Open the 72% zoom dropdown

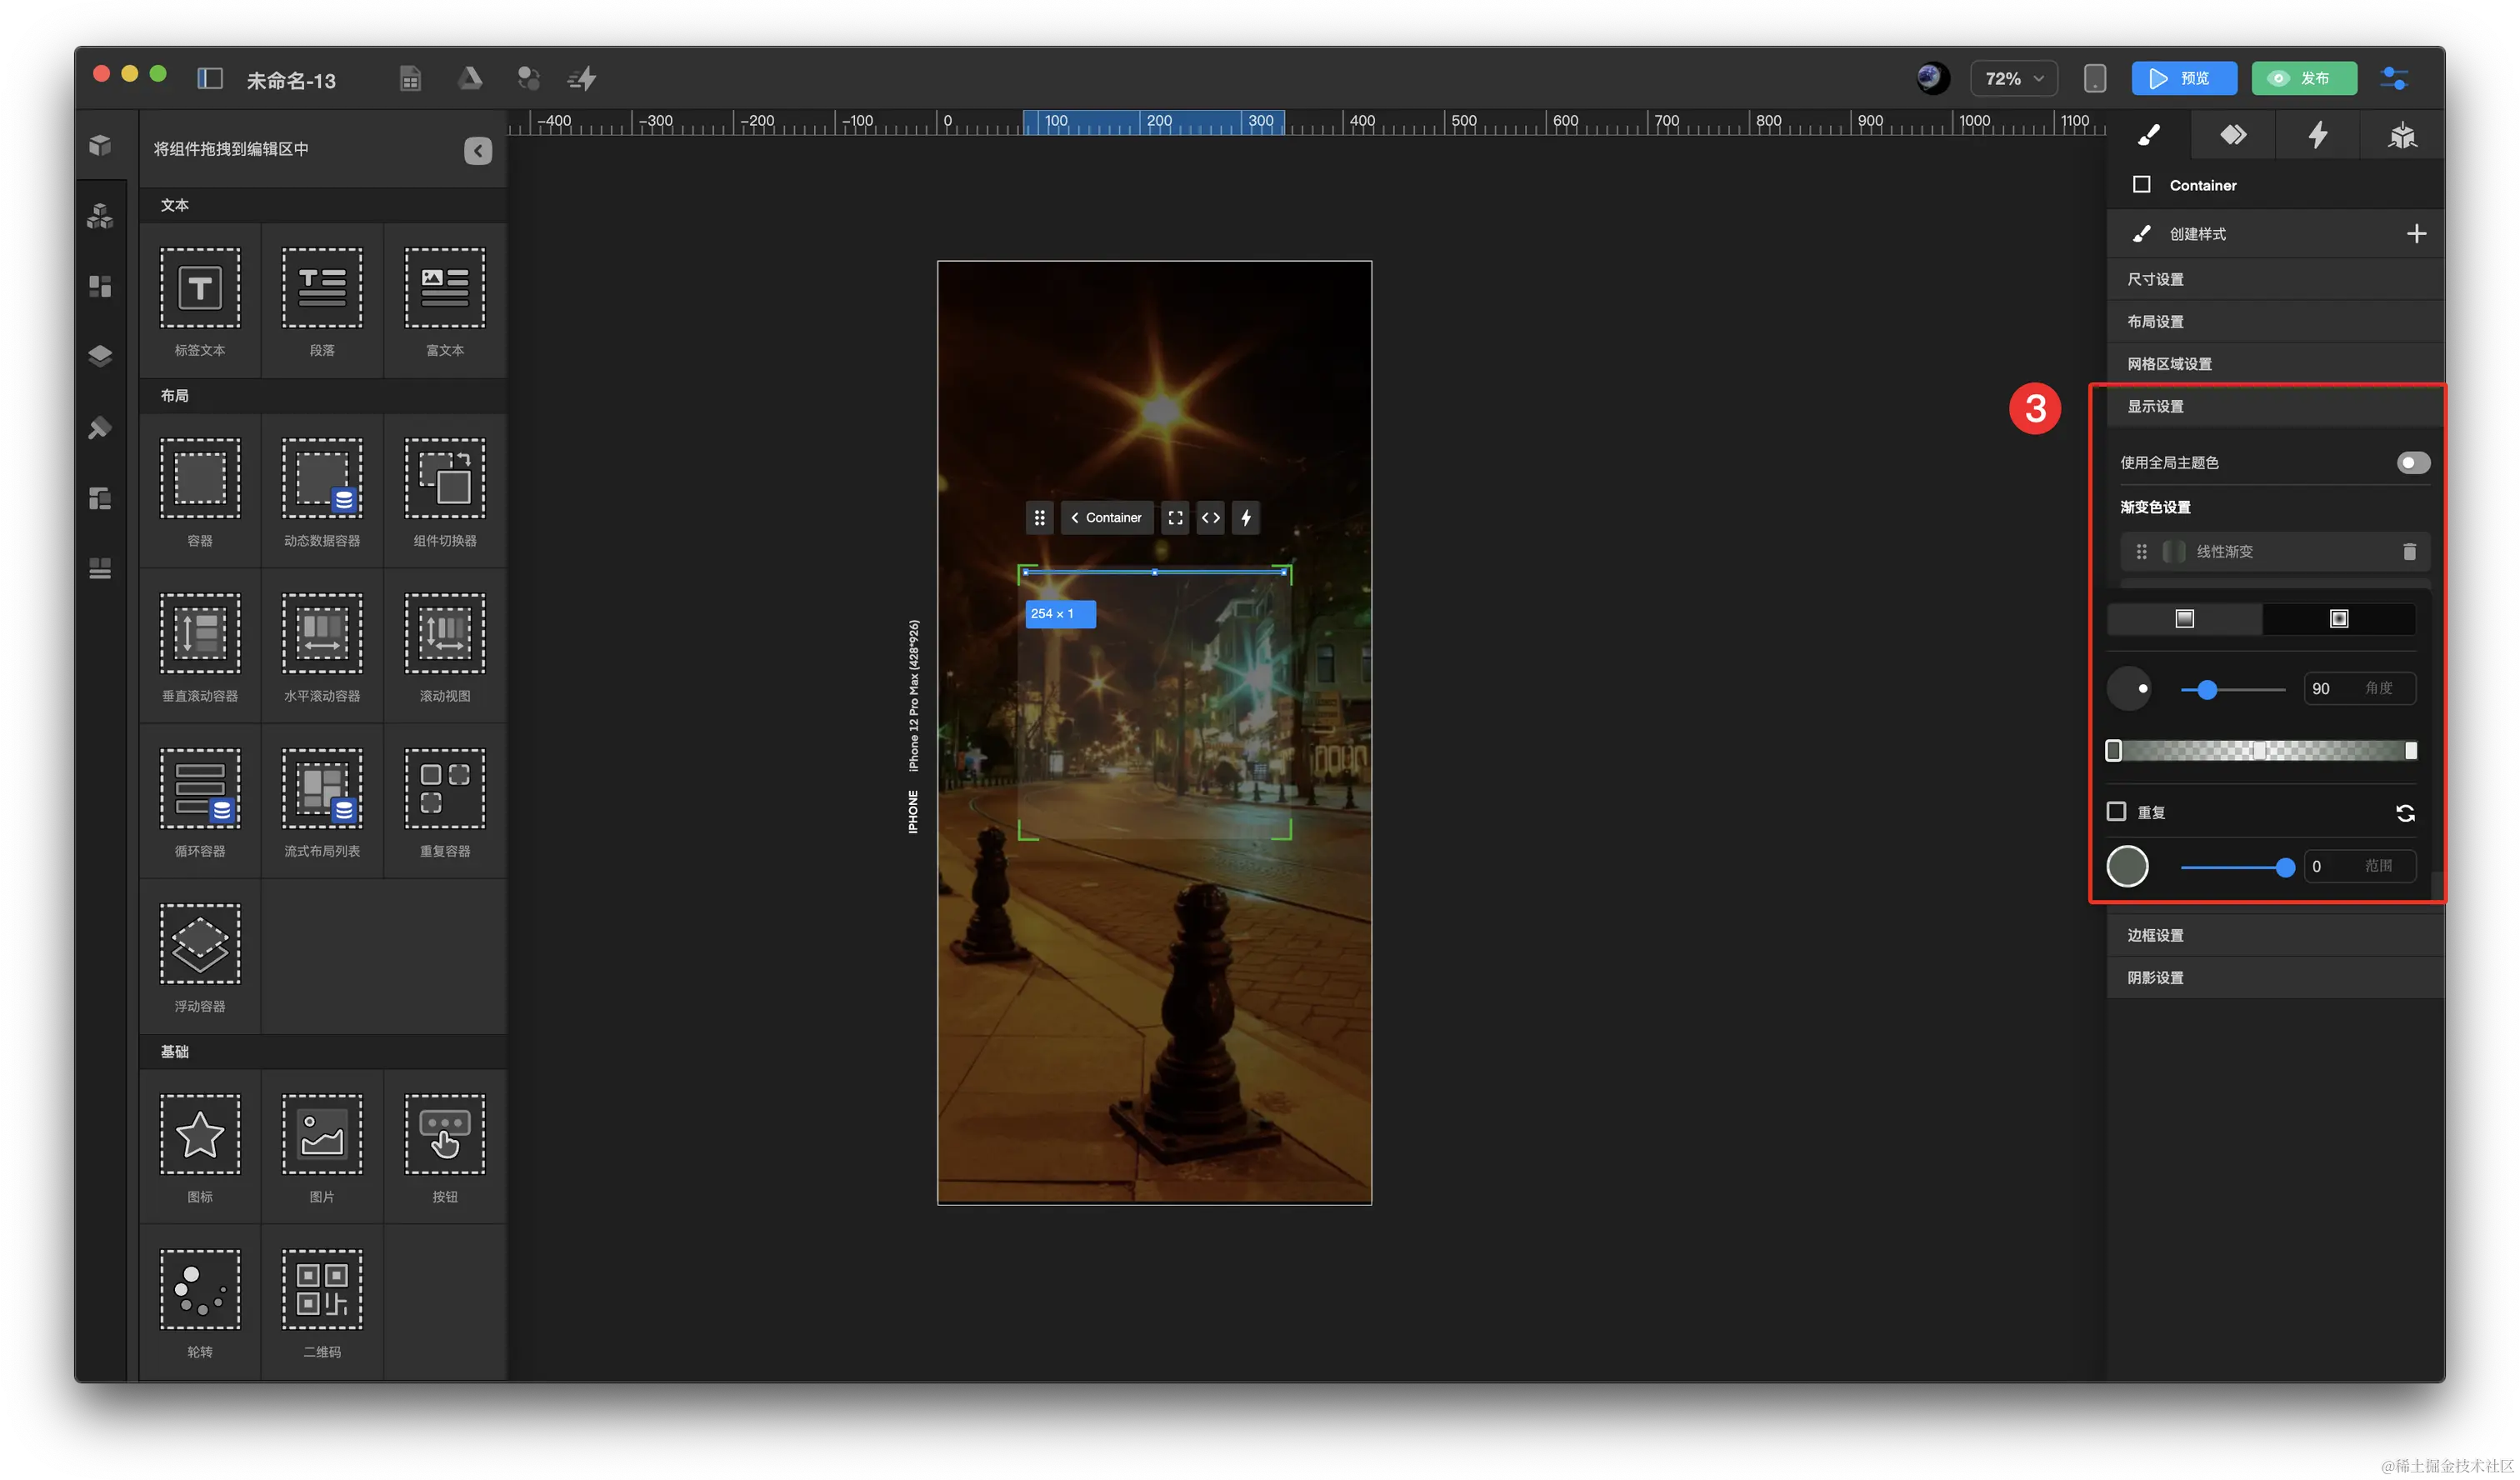[2014, 79]
